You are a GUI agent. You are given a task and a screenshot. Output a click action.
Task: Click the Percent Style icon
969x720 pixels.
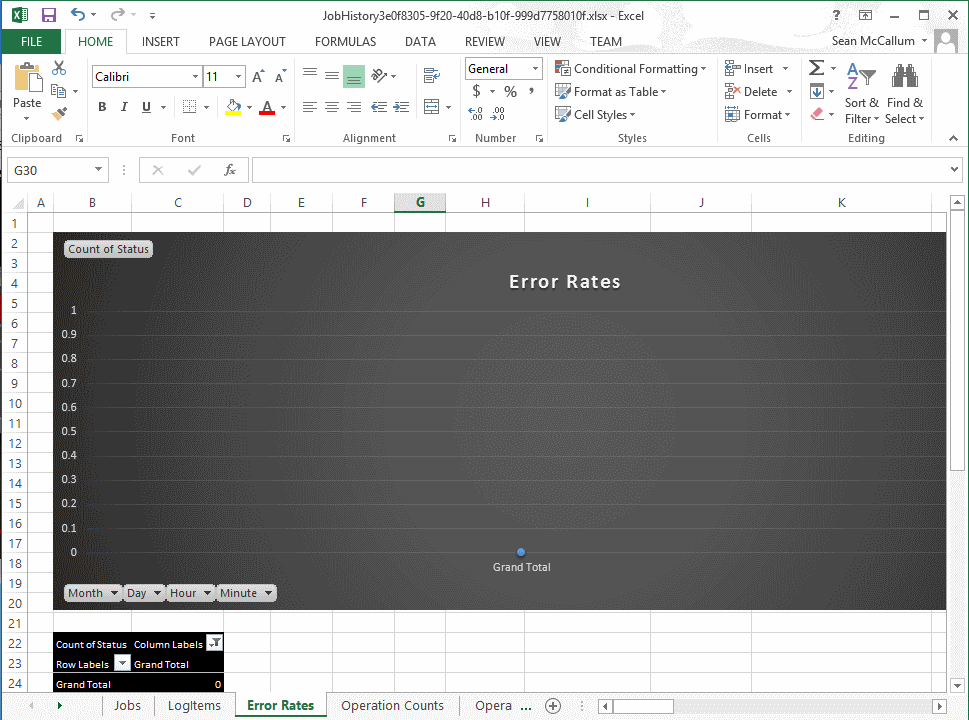pyautogui.click(x=510, y=91)
